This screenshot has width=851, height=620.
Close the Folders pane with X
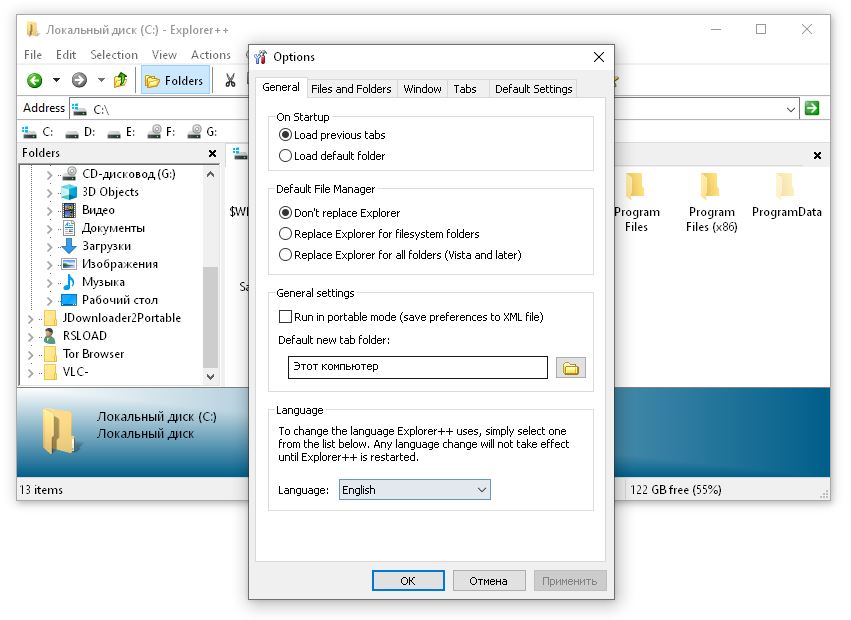click(212, 154)
